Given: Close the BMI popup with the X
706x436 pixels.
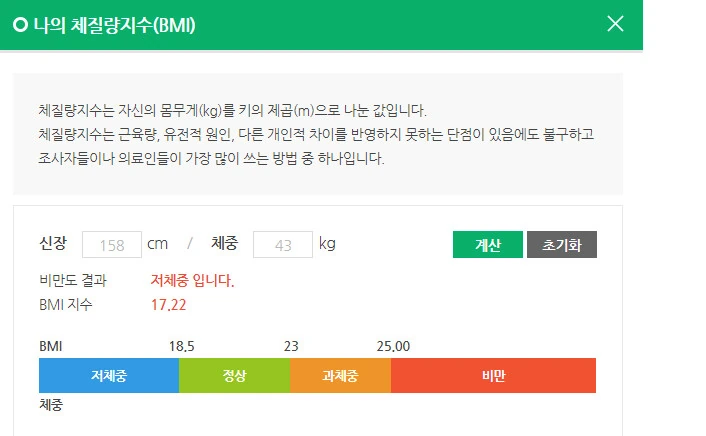Looking at the screenshot, I should coord(615,23).
